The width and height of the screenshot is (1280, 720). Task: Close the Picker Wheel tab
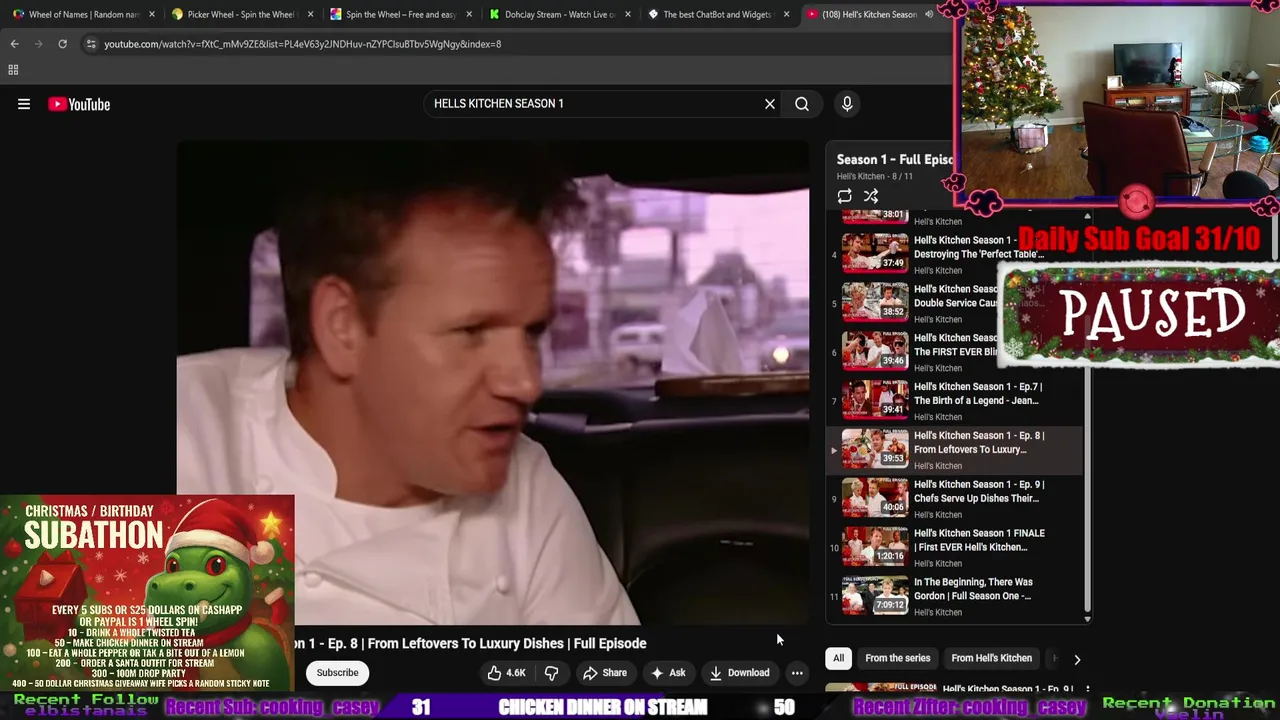pyautogui.click(x=310, y=14)
